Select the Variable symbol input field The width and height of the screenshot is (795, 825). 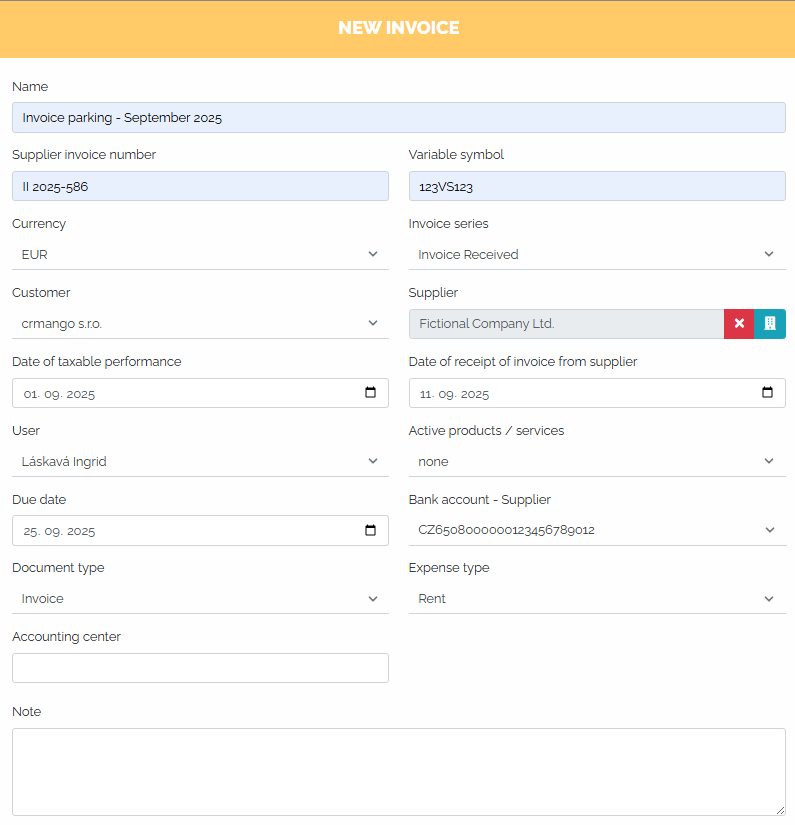(x=597, y=186)
